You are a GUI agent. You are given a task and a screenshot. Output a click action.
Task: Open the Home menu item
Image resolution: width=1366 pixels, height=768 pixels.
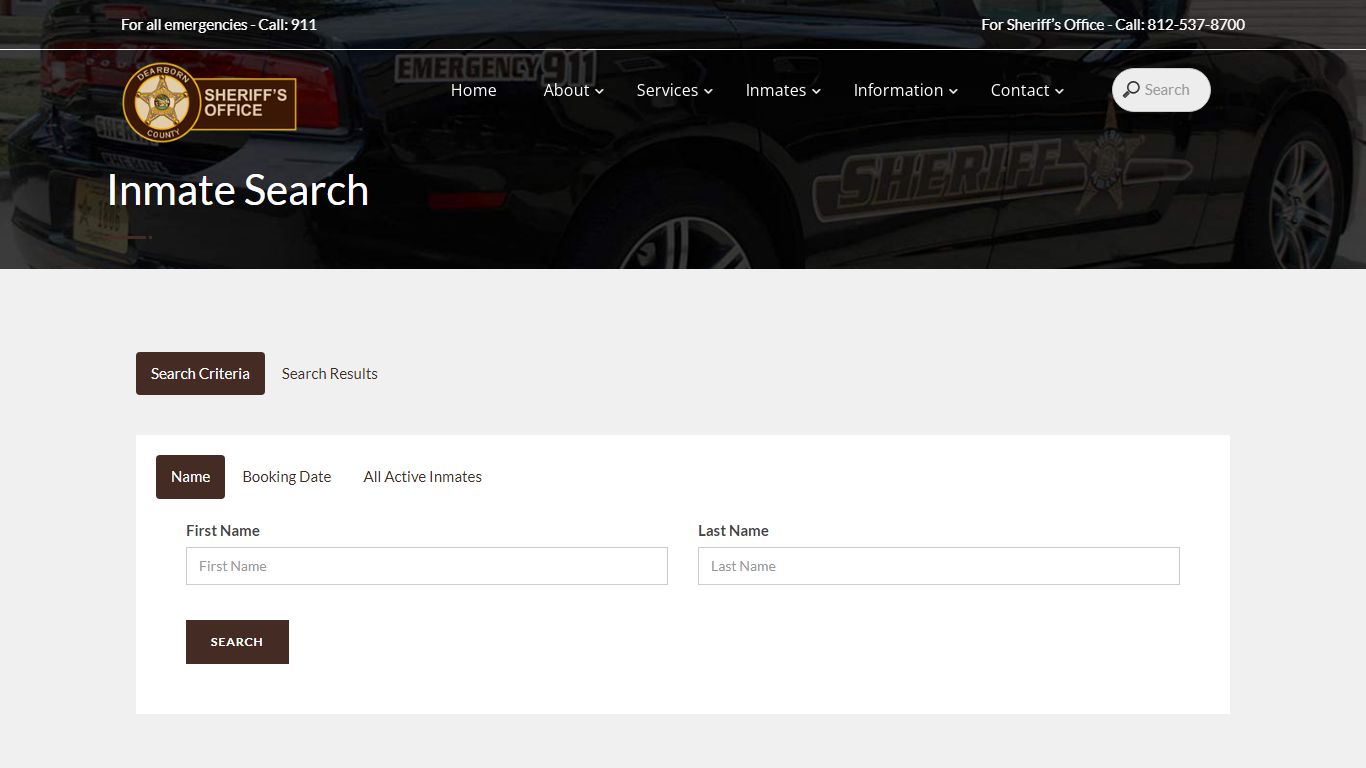point(473,90)
